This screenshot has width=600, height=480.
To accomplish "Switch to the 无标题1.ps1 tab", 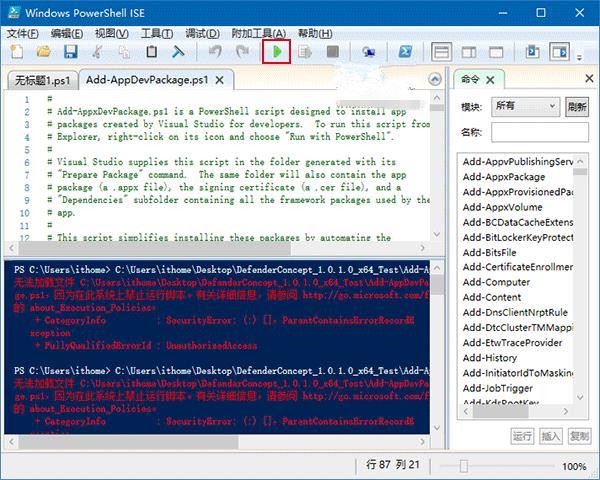I will coord(42,80).
